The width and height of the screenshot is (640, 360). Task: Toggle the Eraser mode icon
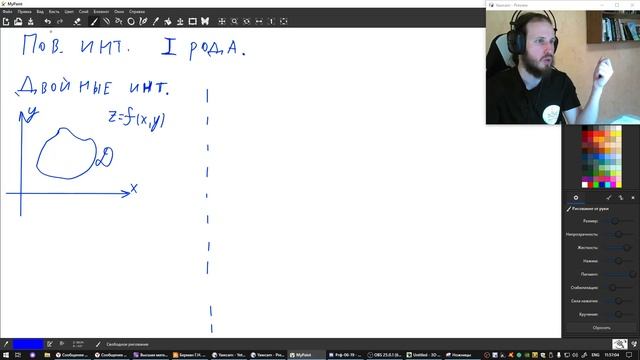pos(77,22)
